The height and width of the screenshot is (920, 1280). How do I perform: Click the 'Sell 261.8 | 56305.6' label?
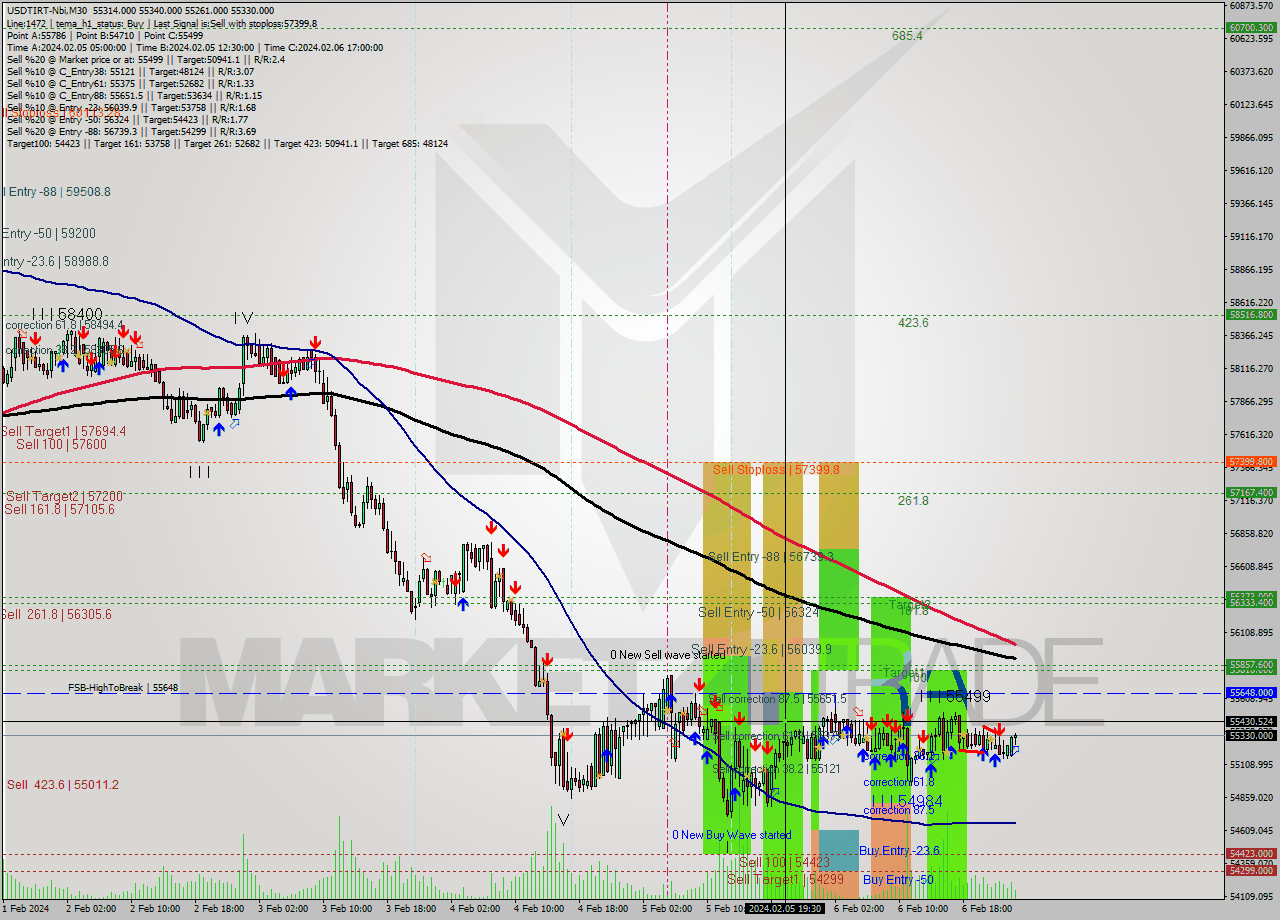pos(57,614)
